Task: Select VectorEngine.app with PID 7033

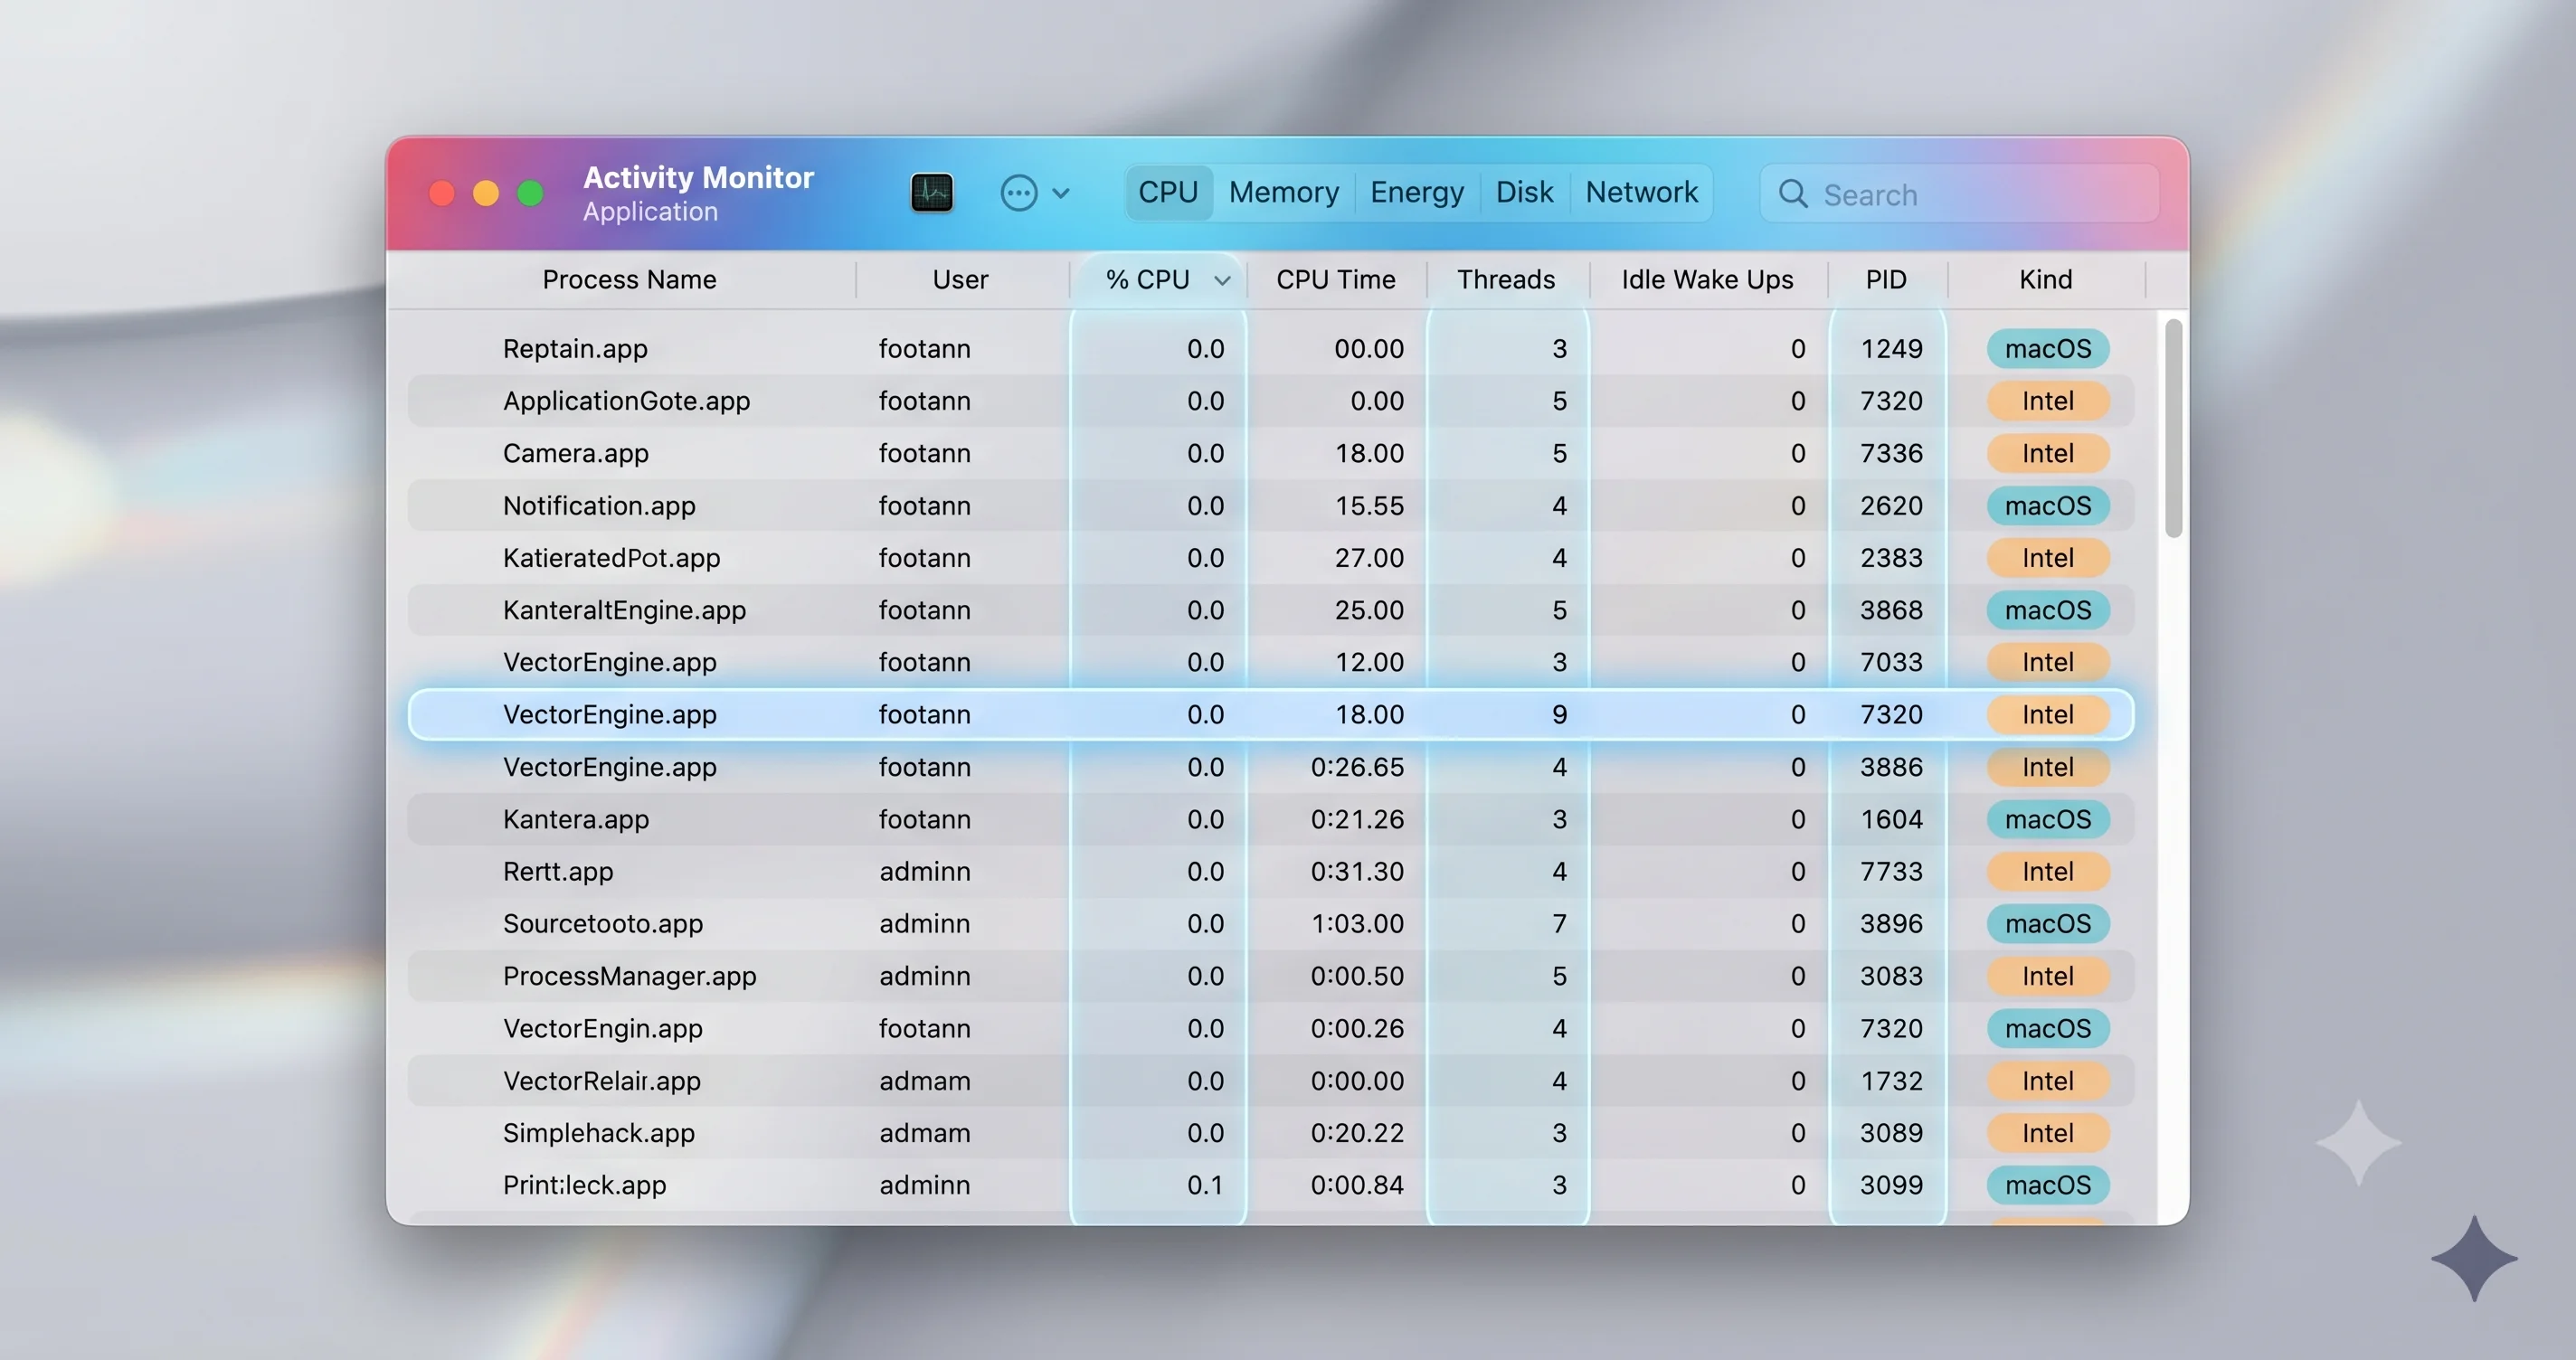Action: pos(1270,662)
